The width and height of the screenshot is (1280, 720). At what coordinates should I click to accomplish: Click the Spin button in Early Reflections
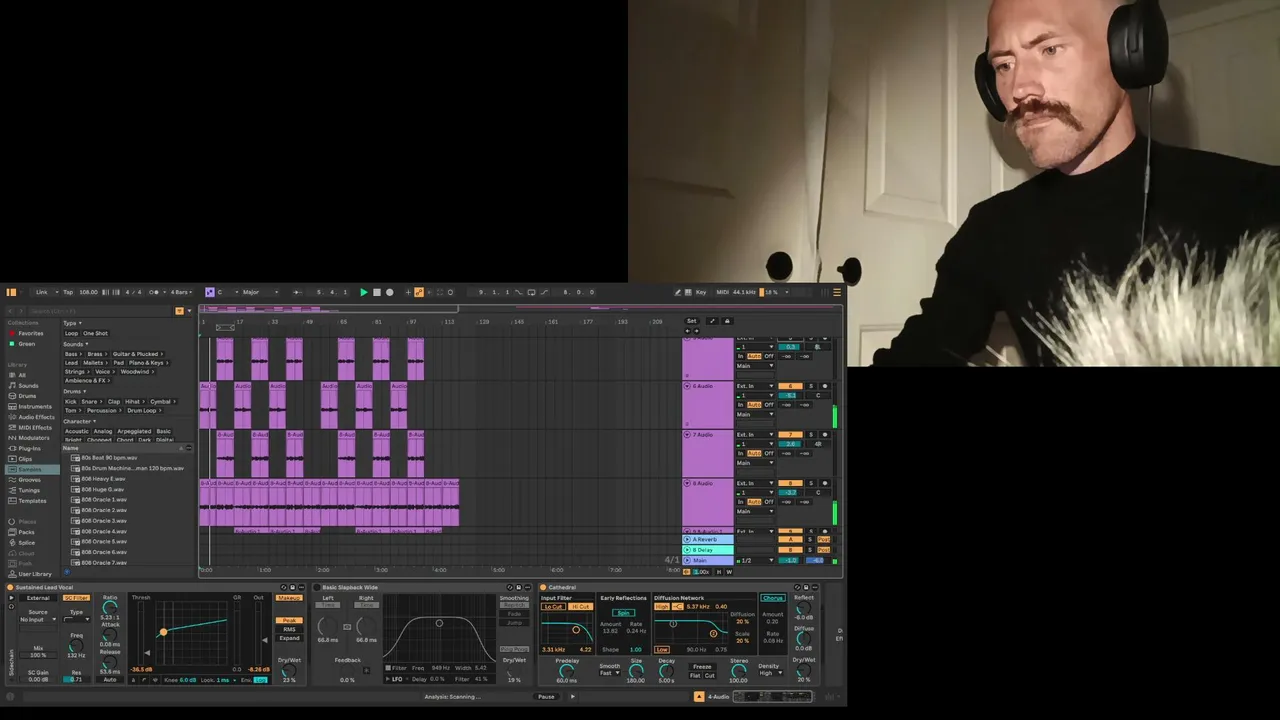624,613
